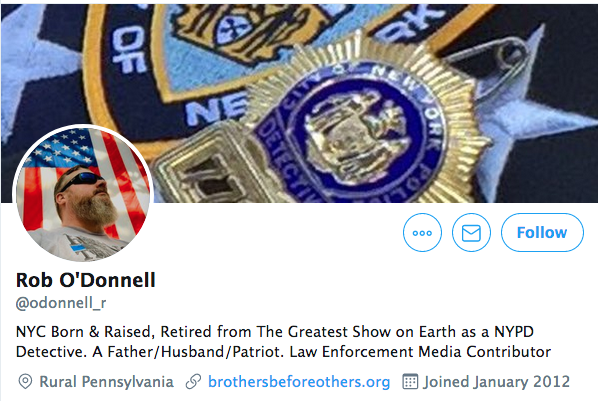The height and width of the screenshot is (401, 598).
Task: Click the chain link icon
Action: click(193, 382)
